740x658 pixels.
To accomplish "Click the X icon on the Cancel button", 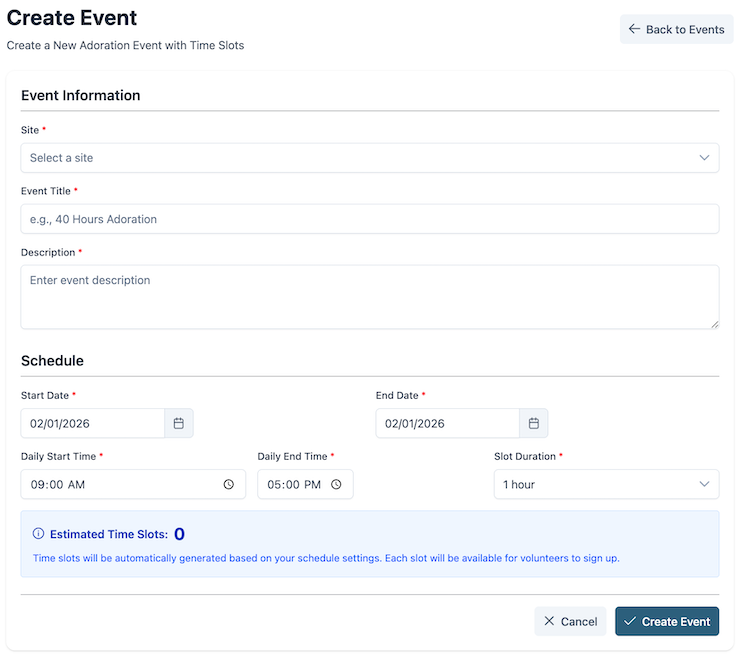I will click(x=549, y=621).
